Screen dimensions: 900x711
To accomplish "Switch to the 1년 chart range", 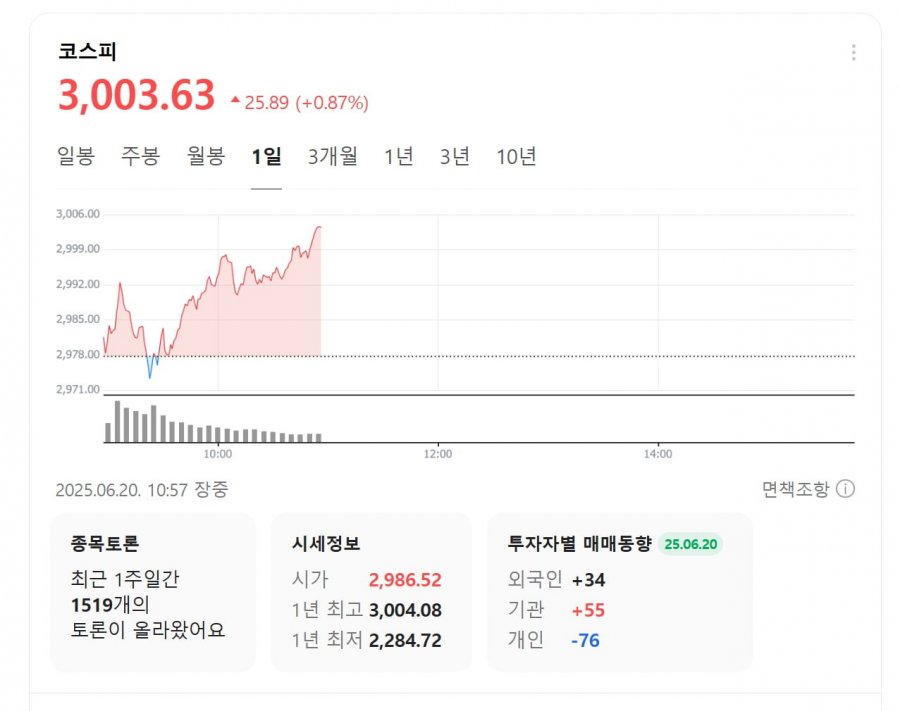I will click(398, 156).
